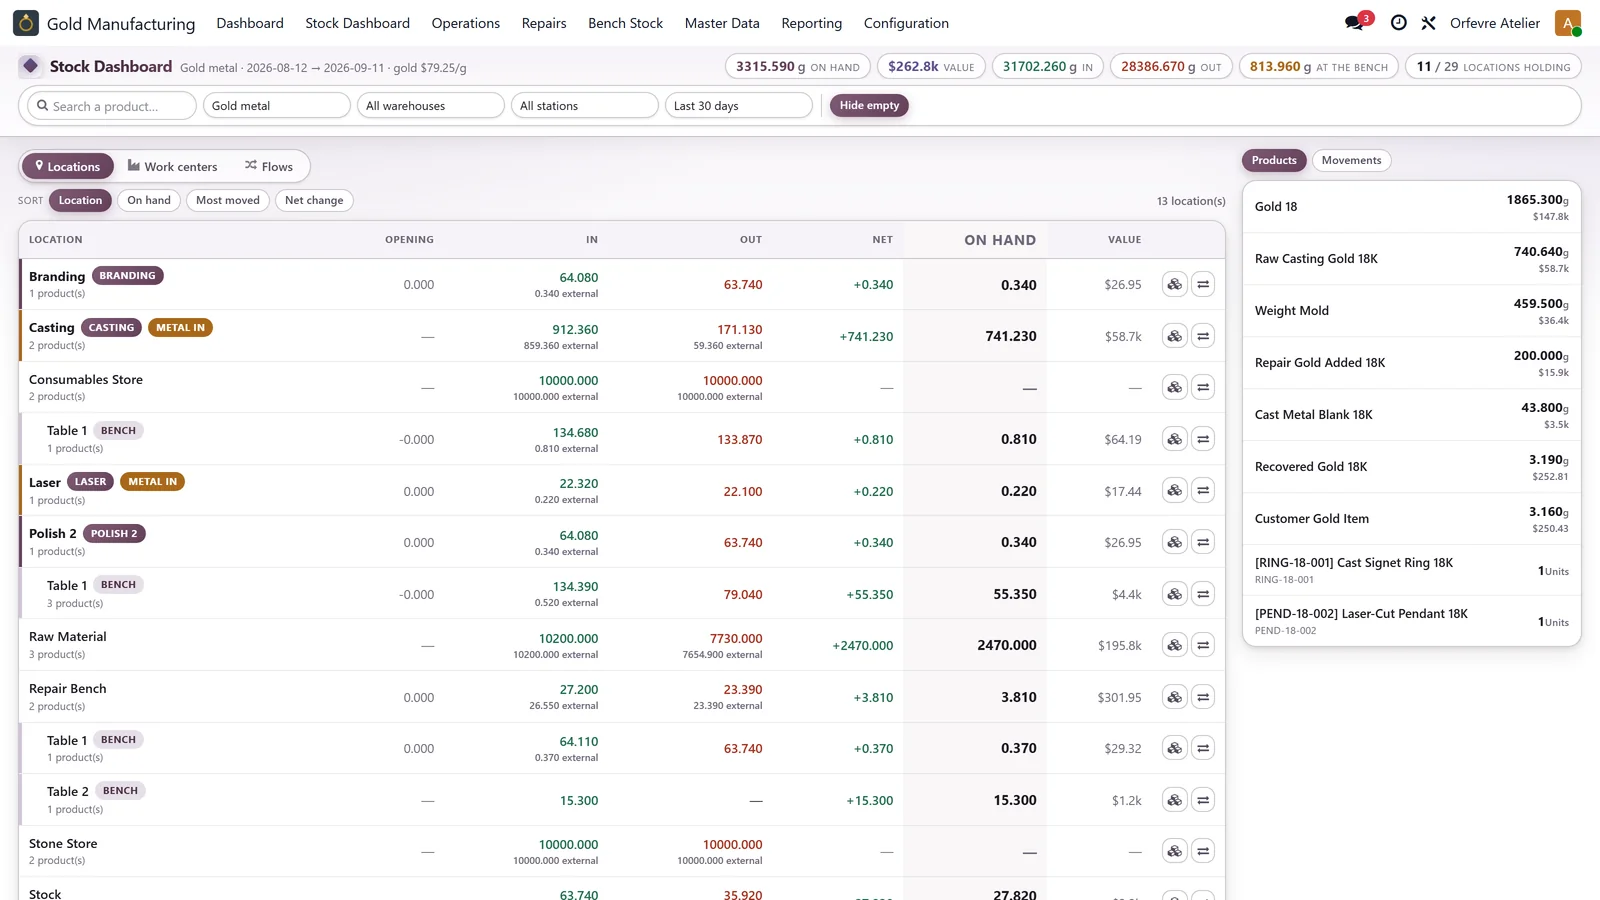
Task: Open the Gold metal filter dropdown
Action: [x=277, y=105]
